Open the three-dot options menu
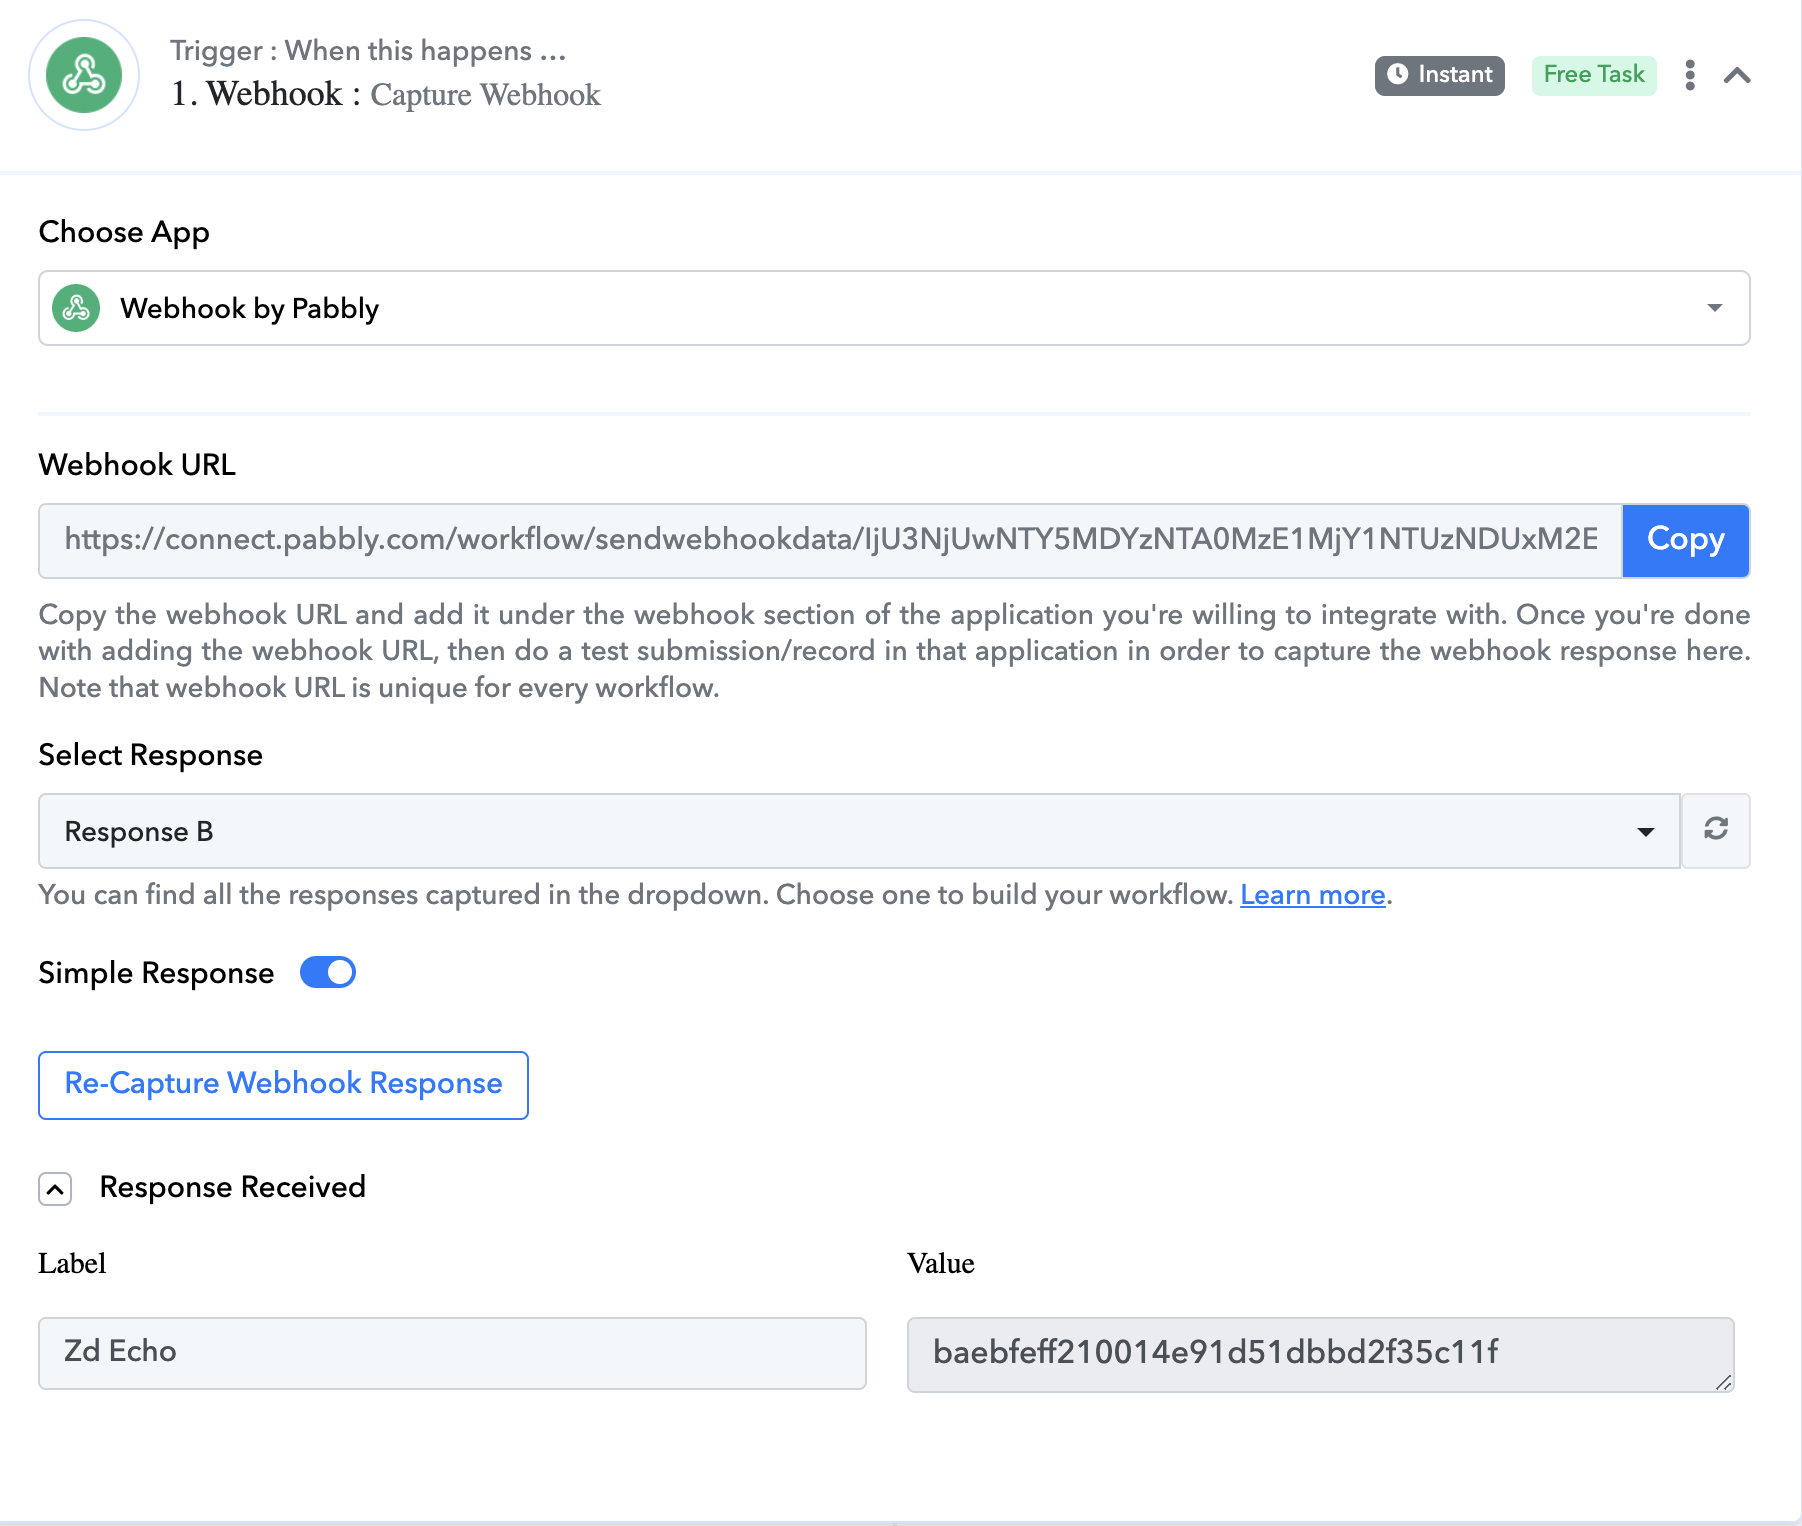The width and height of the screenshot is (1802, 1526). pyautogui.click(x=1690, y=75)
